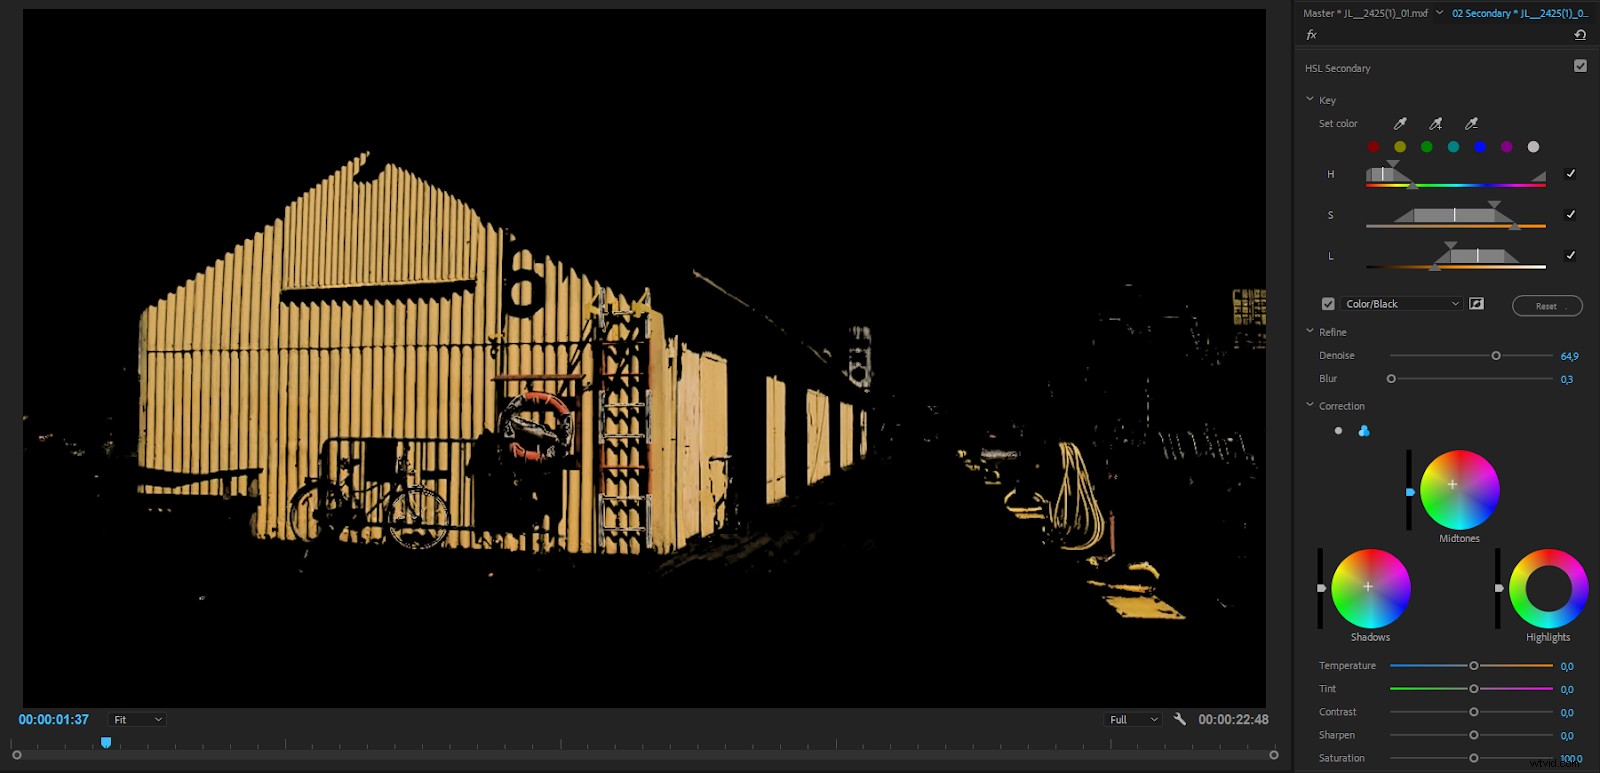This screenshot has height=773, width=1600.
Task: Pick the yellow preset color swatch
Action: pyautogui.click(x=1400, y=147)
